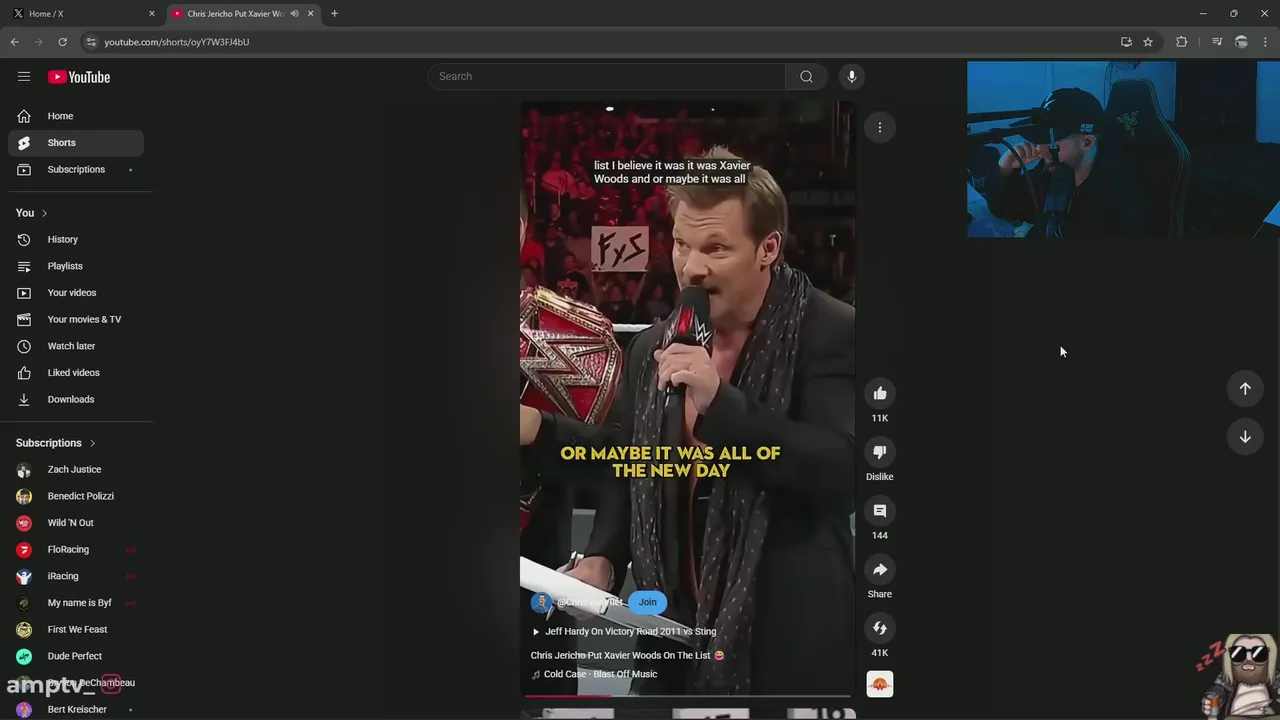Click the YouTube search input field

coord(607,76)
